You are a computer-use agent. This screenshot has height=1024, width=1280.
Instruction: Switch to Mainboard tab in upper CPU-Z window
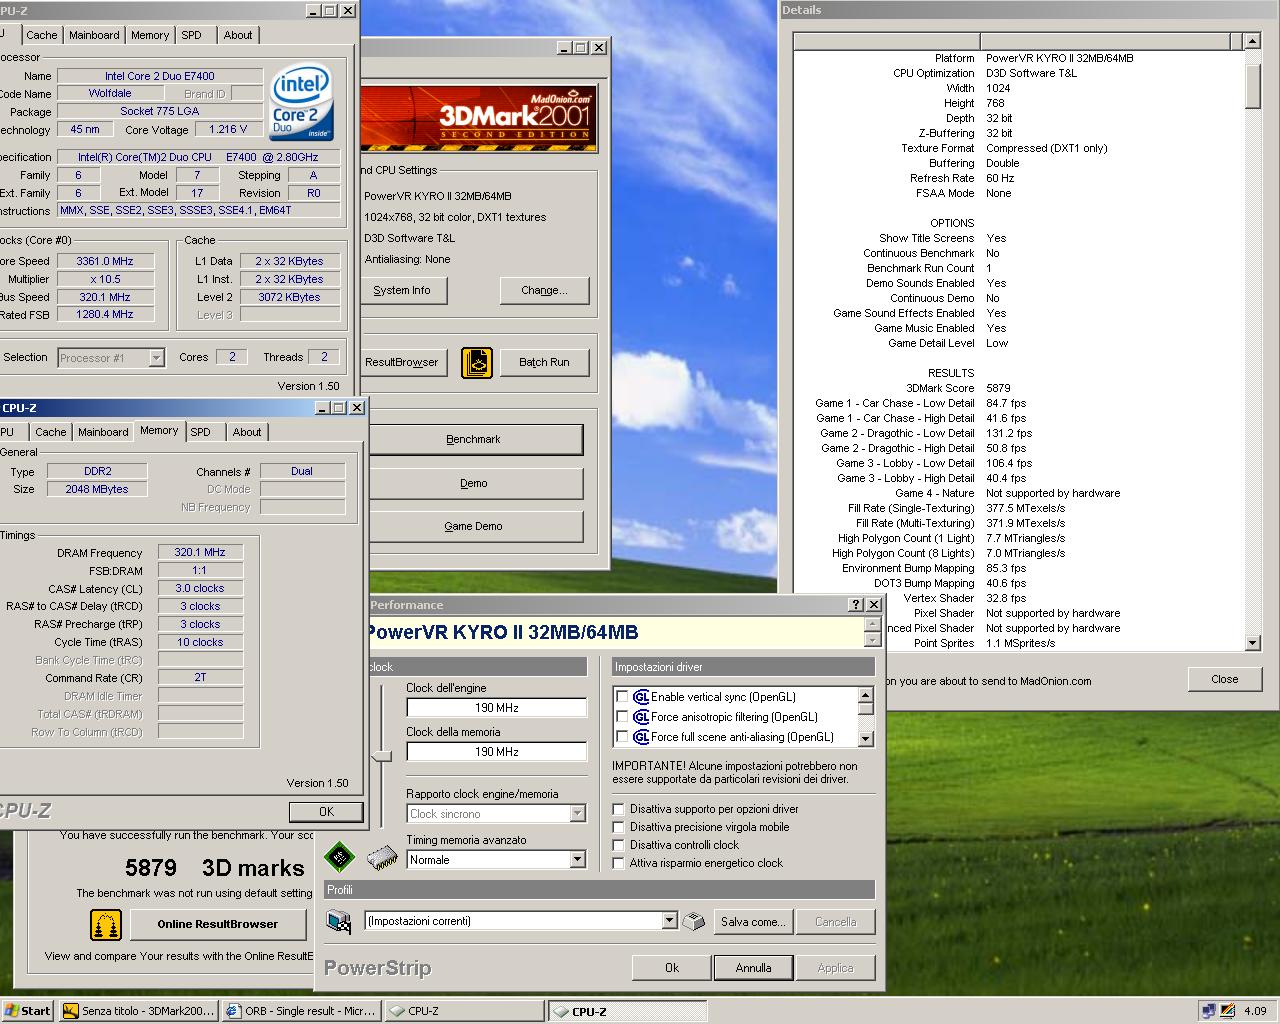(94, 35)
